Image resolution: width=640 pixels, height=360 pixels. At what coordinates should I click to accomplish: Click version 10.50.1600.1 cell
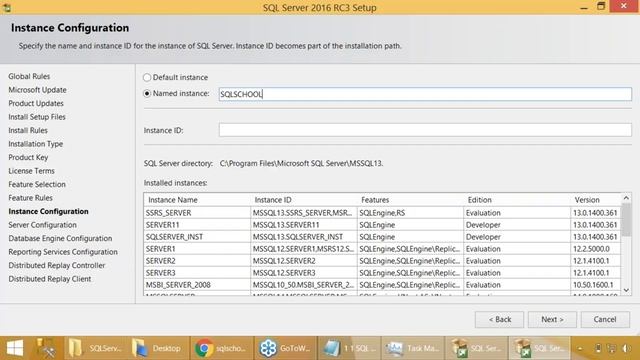pyautogui.click(x=596, y=284)
